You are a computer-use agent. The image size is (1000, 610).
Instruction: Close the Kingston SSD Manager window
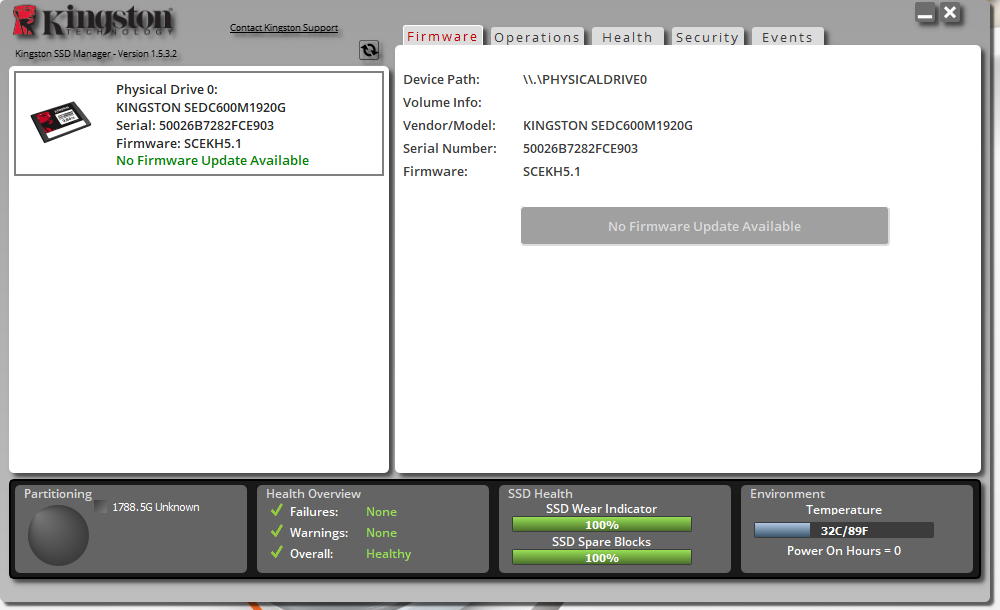pyautogui.click(x=950, y=13)
